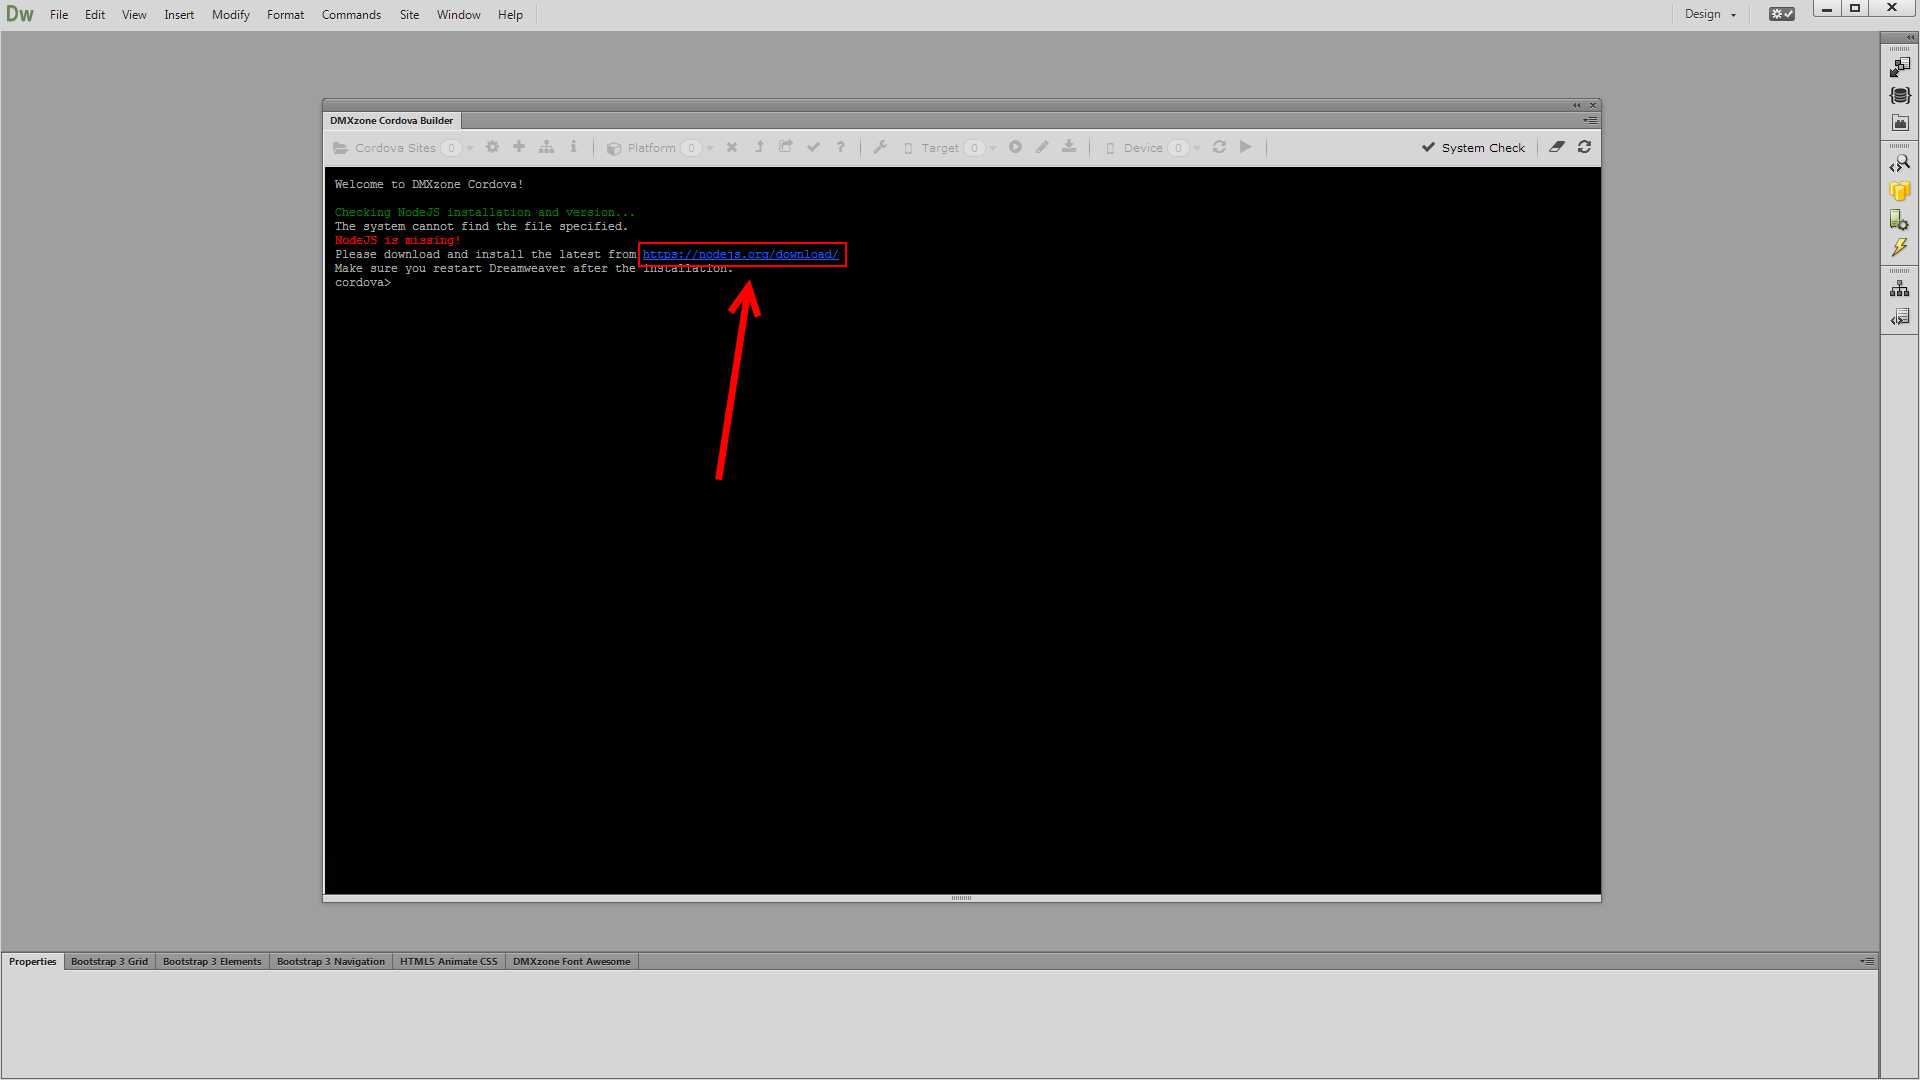Open the wrench build tool icon

click(x=880, y=147)
